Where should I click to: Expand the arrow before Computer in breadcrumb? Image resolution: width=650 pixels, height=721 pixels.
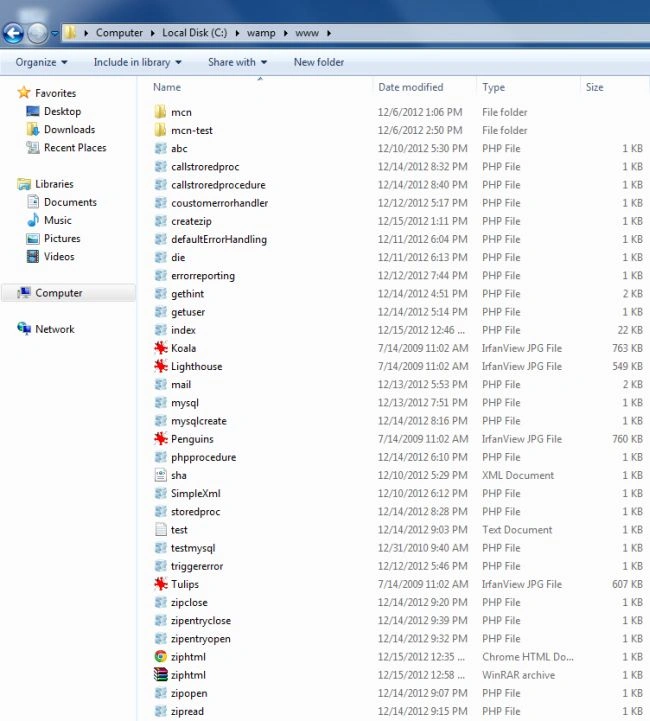point(86,33)
